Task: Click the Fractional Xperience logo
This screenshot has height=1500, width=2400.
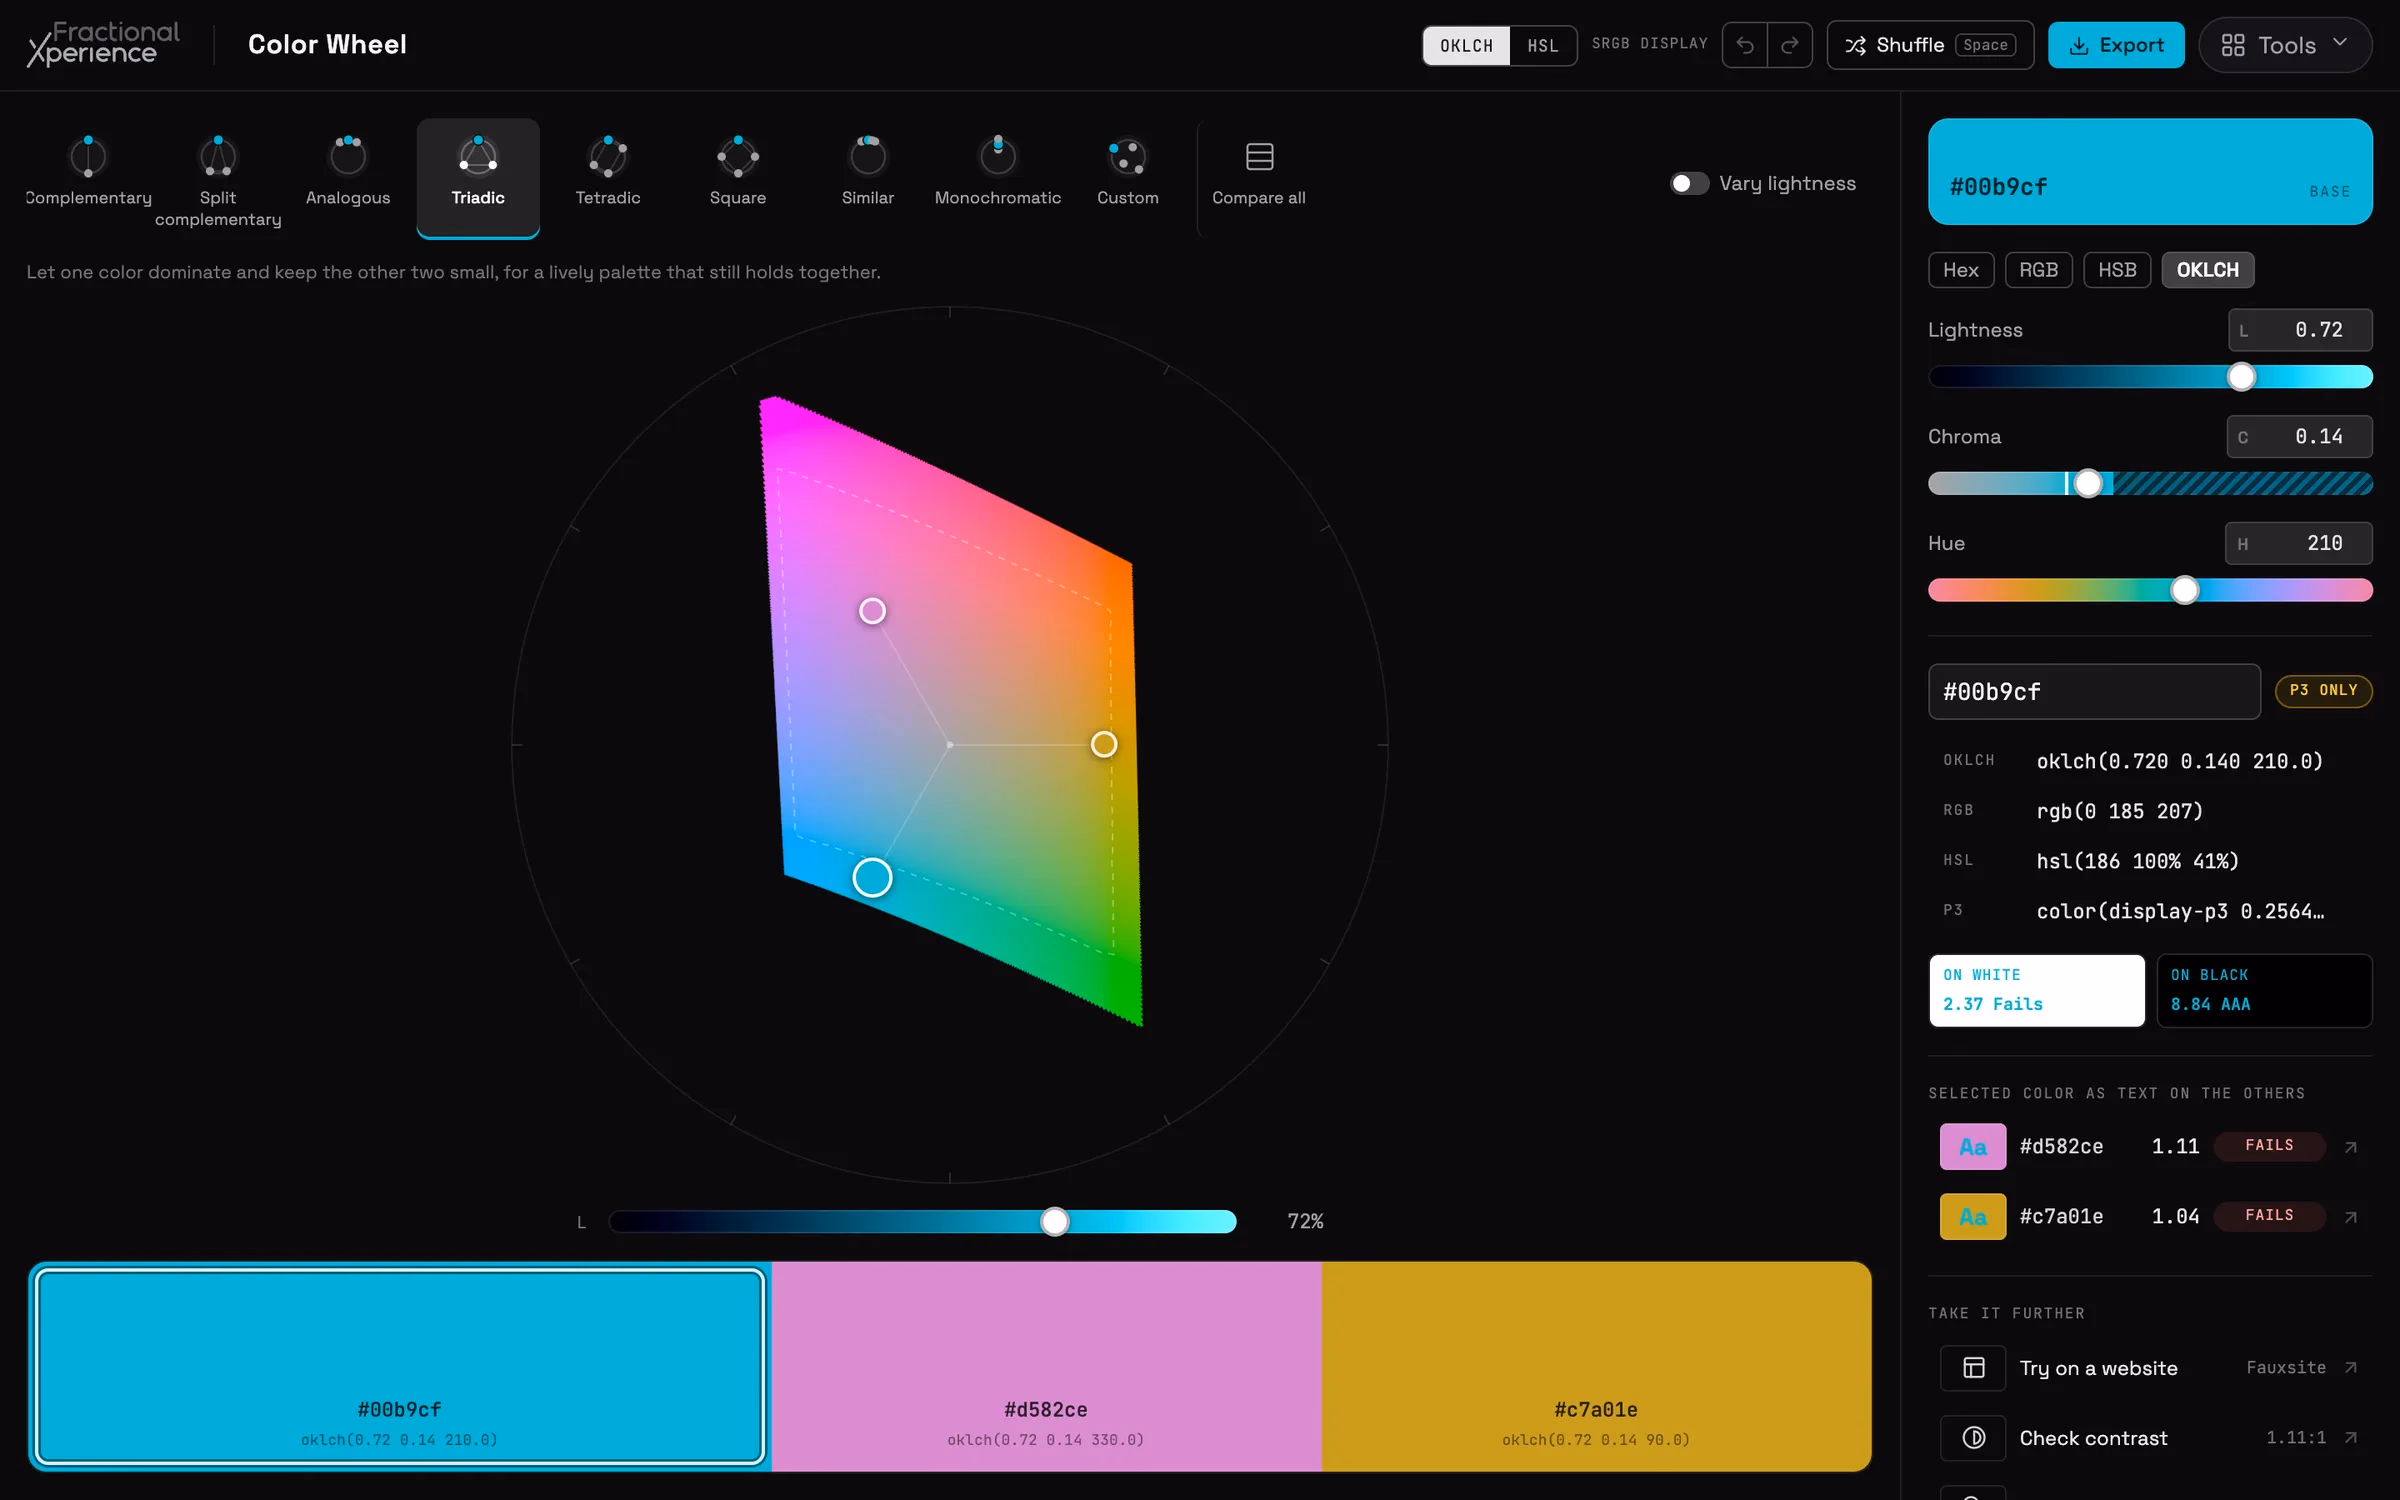Action: coord(104,45)
